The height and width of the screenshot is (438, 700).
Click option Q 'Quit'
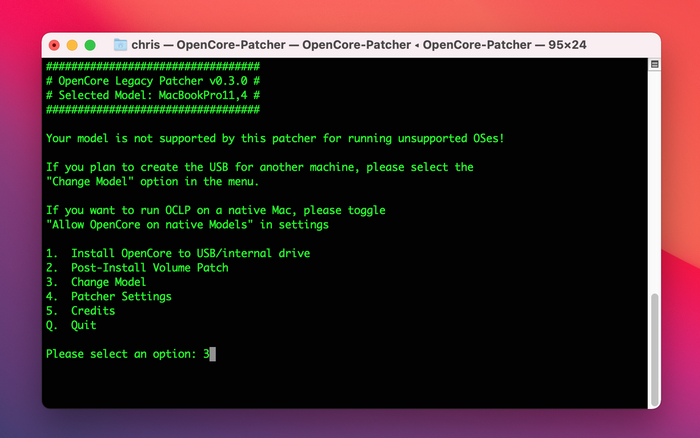71,325
